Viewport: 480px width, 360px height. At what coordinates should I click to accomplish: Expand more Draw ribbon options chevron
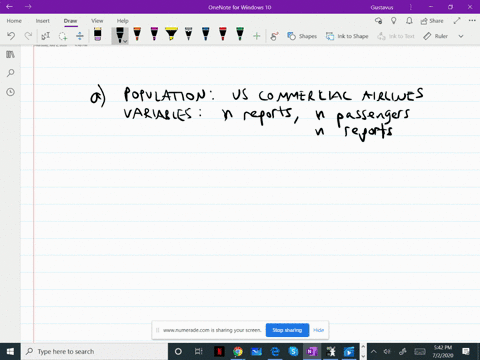click(461, 36)
